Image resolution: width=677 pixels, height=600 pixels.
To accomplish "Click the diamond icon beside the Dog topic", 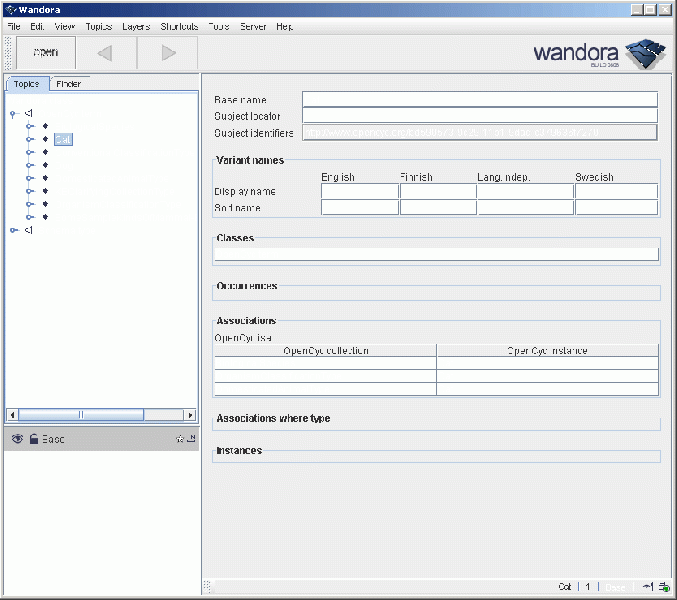I will click(x=45, y=166).
